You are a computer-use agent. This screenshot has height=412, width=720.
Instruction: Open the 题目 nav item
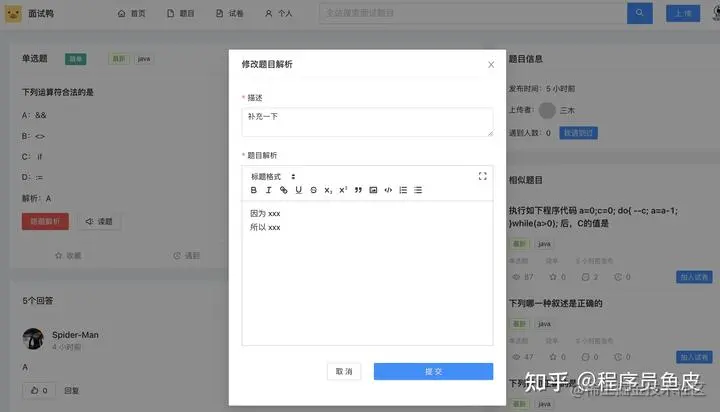tap(180, 13)
